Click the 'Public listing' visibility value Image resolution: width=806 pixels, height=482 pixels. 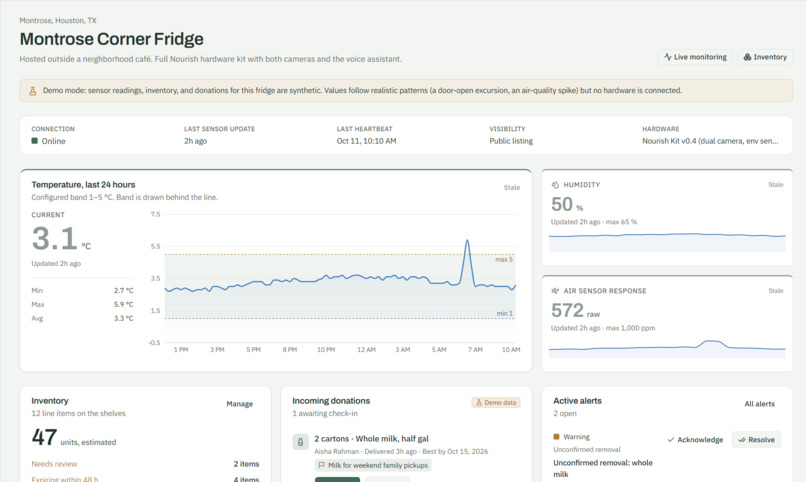511,141
